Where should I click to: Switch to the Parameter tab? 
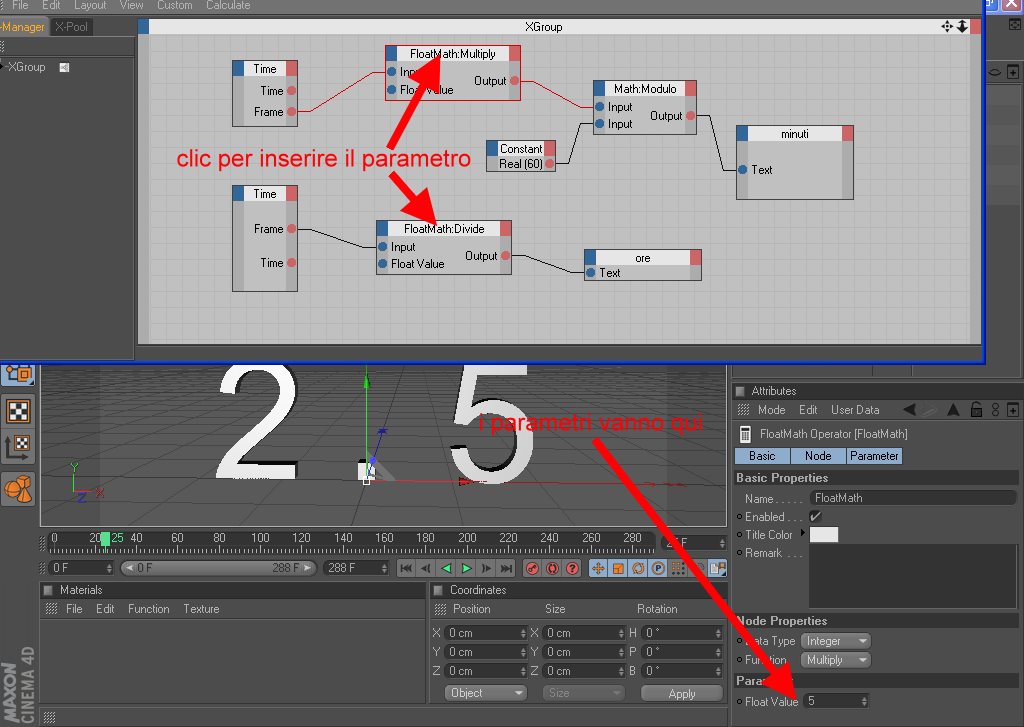click(x=874, y=456)
